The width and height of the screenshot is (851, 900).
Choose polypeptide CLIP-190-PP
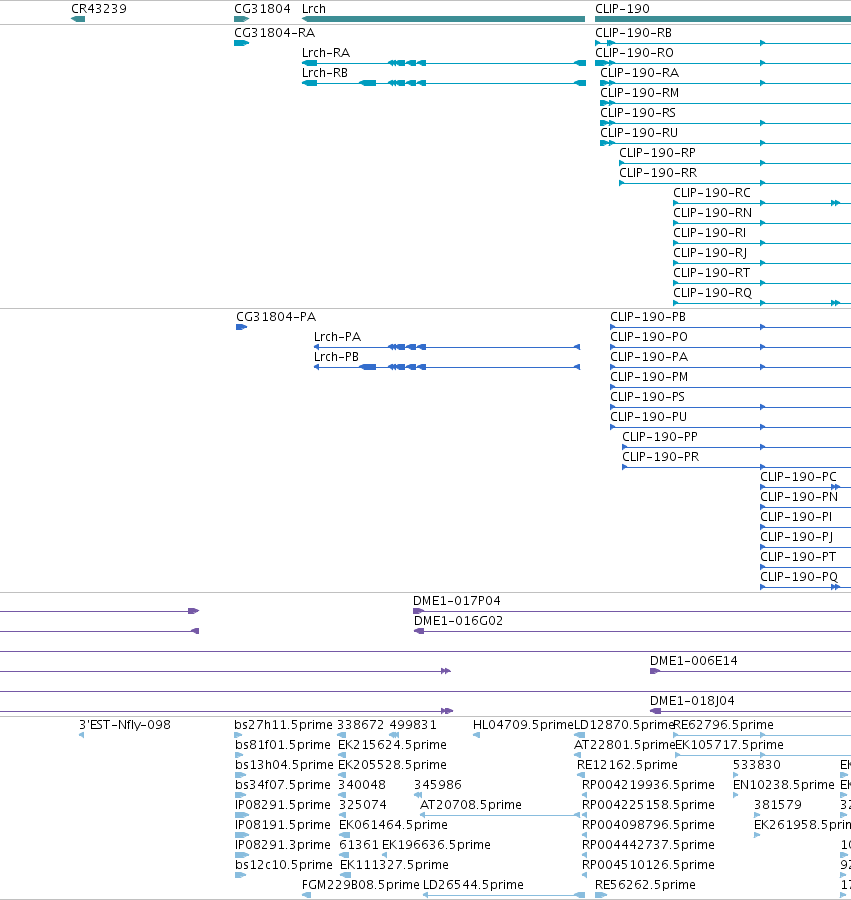(x=660, y=437)
